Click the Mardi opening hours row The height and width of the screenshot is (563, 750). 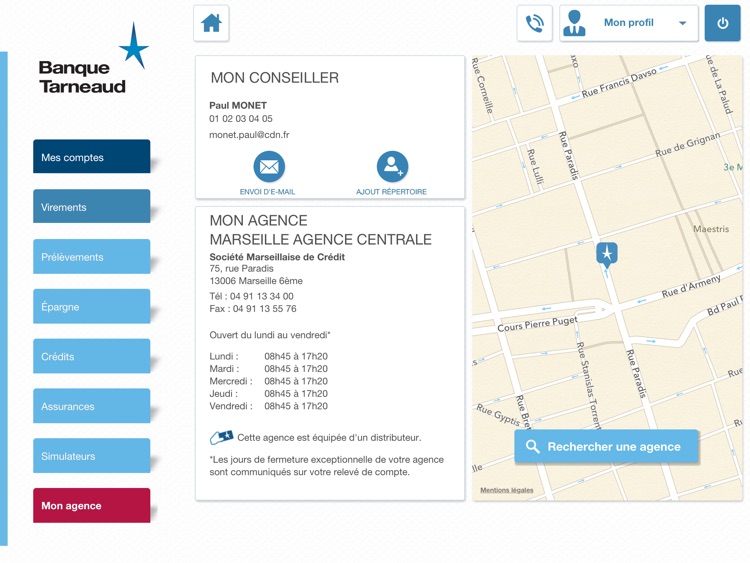(x=268, y=369)
